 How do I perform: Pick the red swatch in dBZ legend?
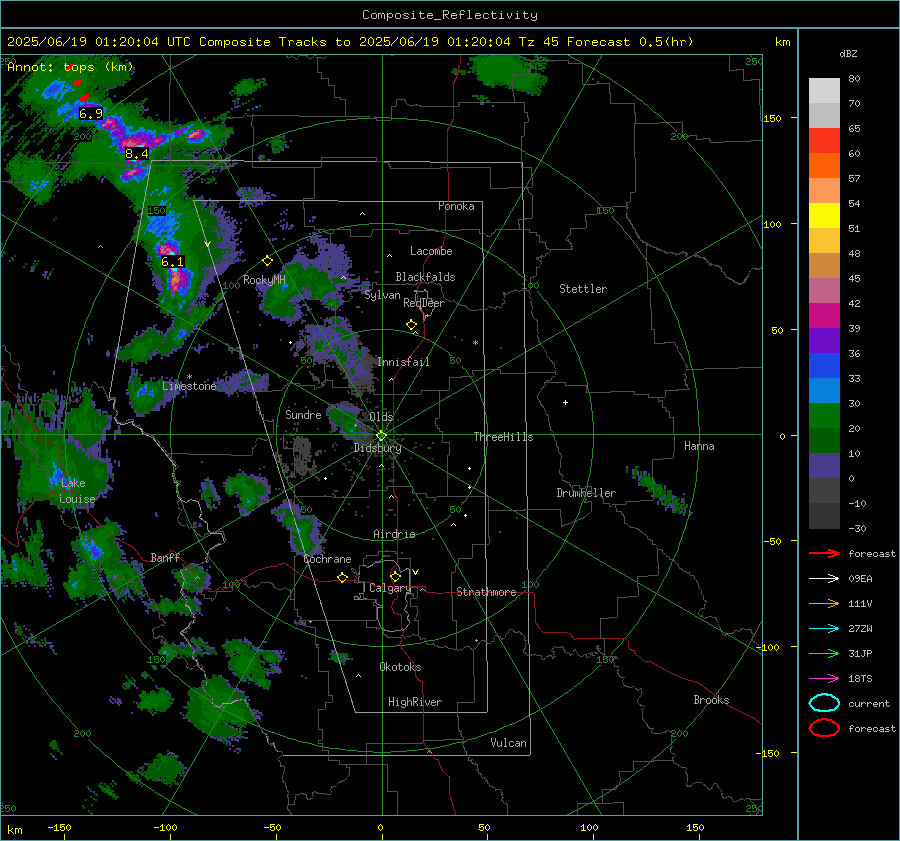pos(824,141)
